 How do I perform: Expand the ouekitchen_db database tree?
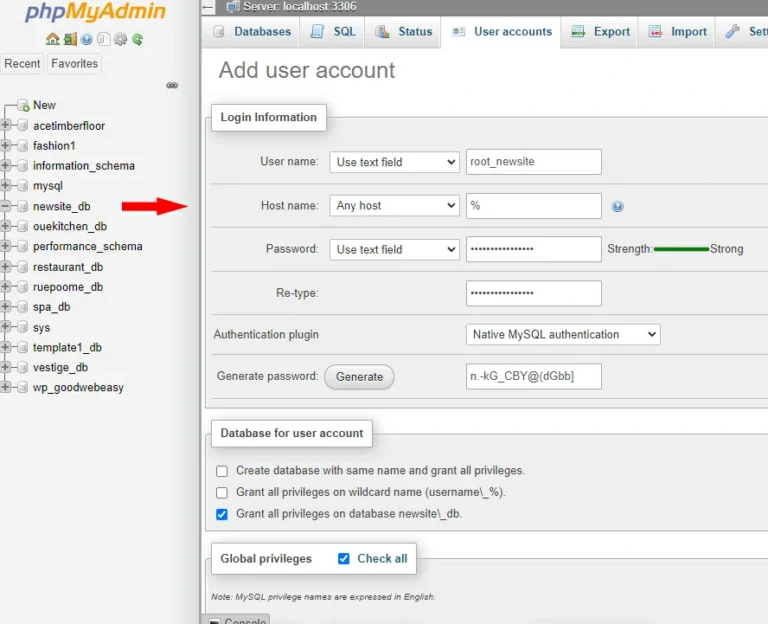pos(5,226)
